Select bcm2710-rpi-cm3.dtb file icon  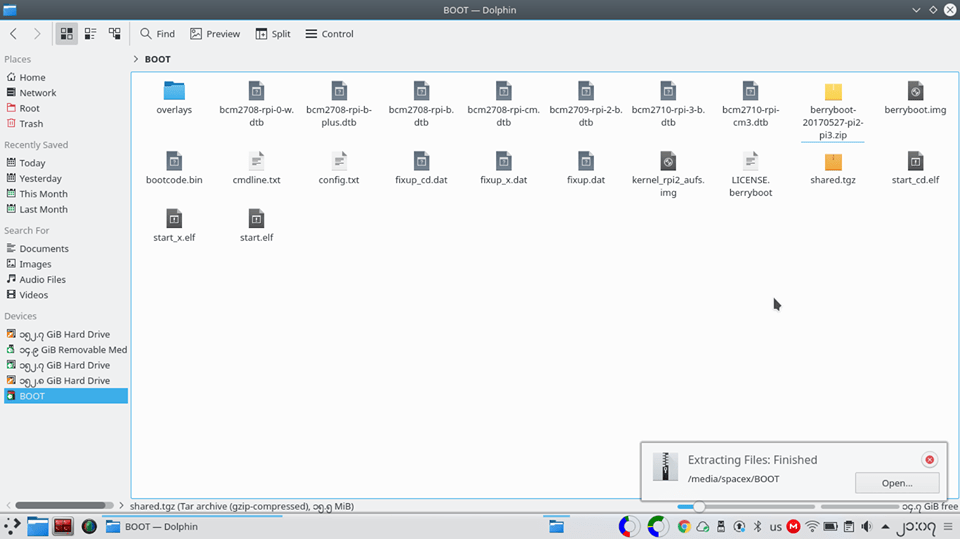(x=751, y=91)
